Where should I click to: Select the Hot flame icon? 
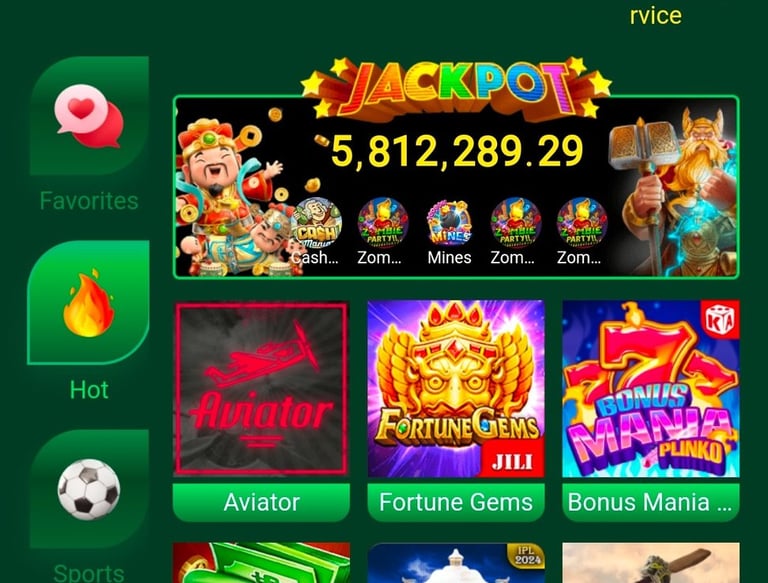(x=89, y=304)
